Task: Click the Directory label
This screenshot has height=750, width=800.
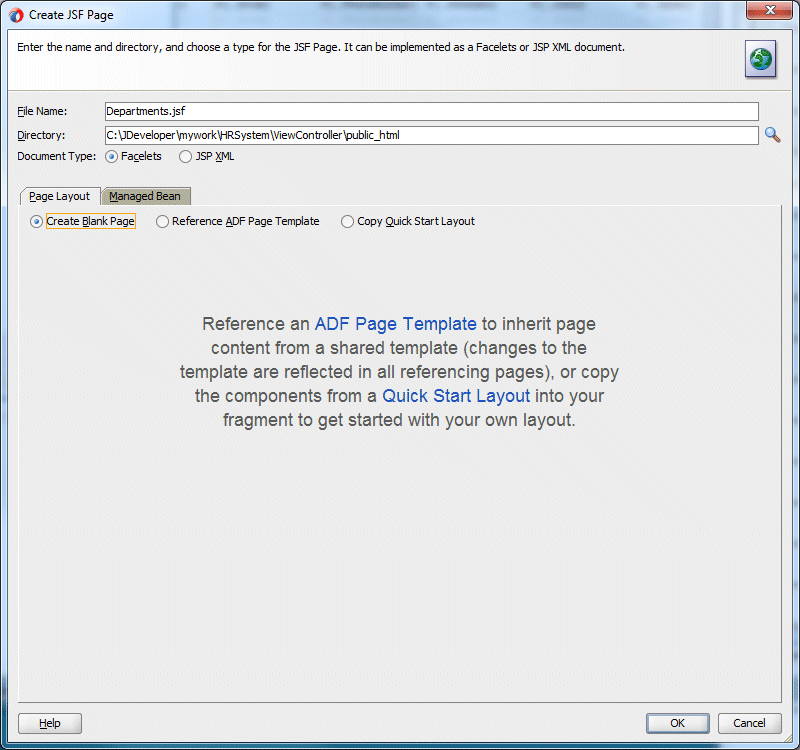Action: pos(41,135)
